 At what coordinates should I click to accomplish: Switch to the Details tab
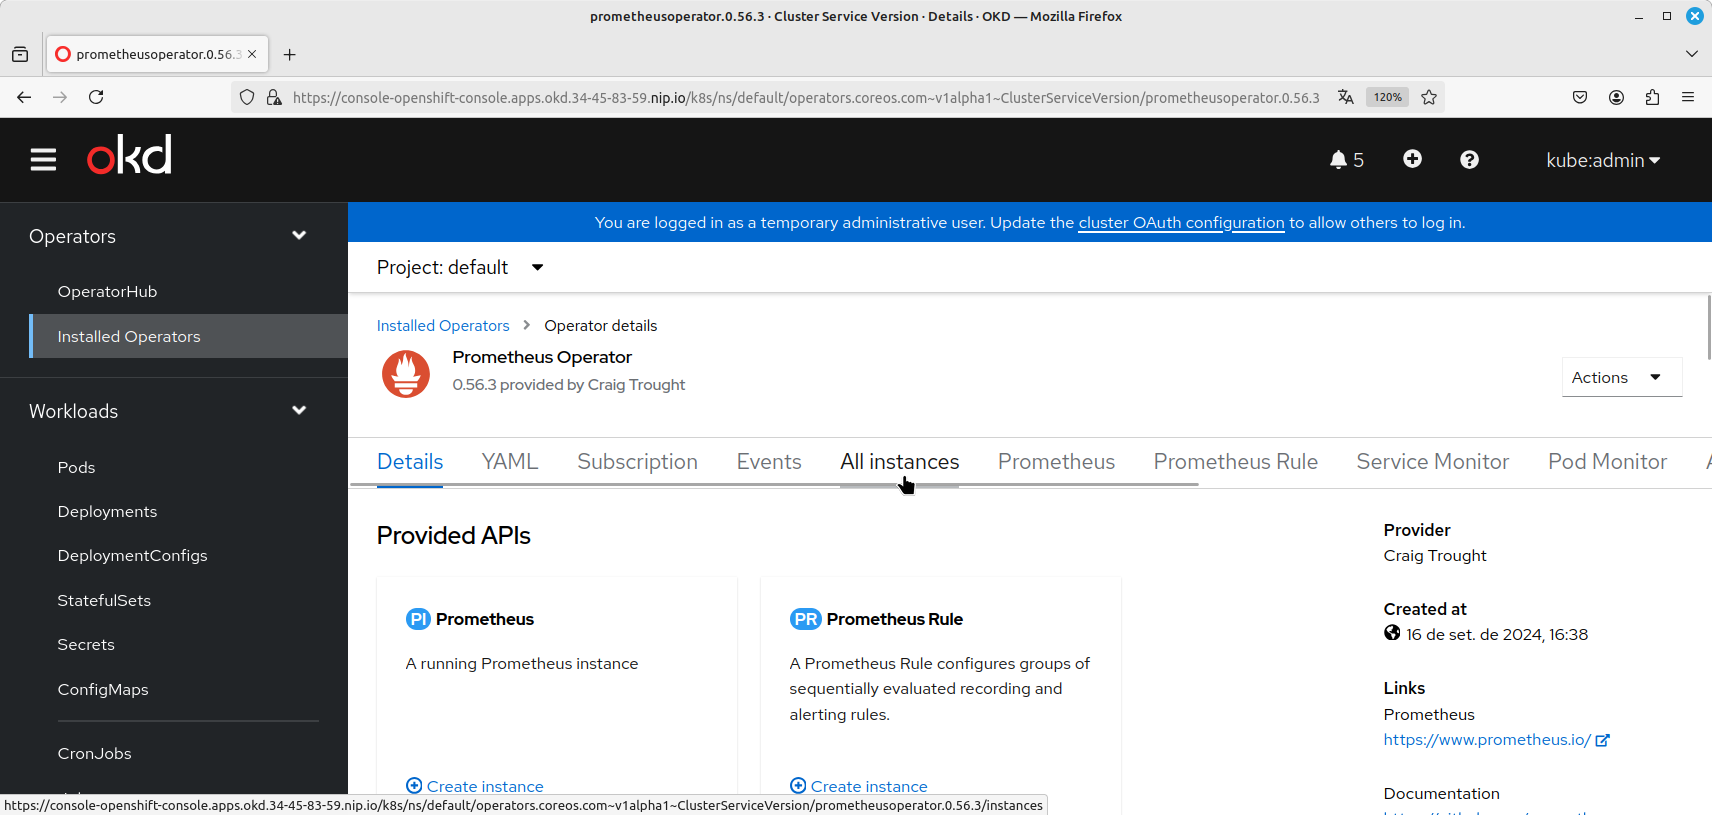click(410, 462)
